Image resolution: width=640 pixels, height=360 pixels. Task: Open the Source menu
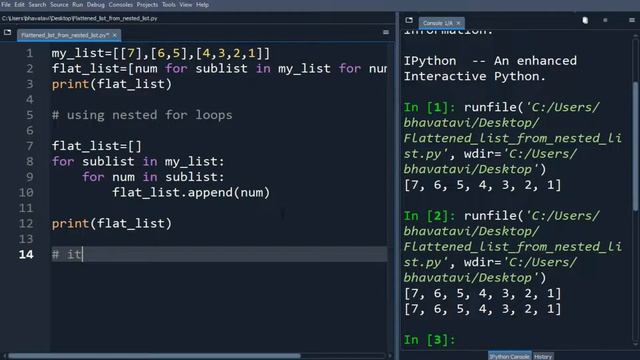[59, 4]
